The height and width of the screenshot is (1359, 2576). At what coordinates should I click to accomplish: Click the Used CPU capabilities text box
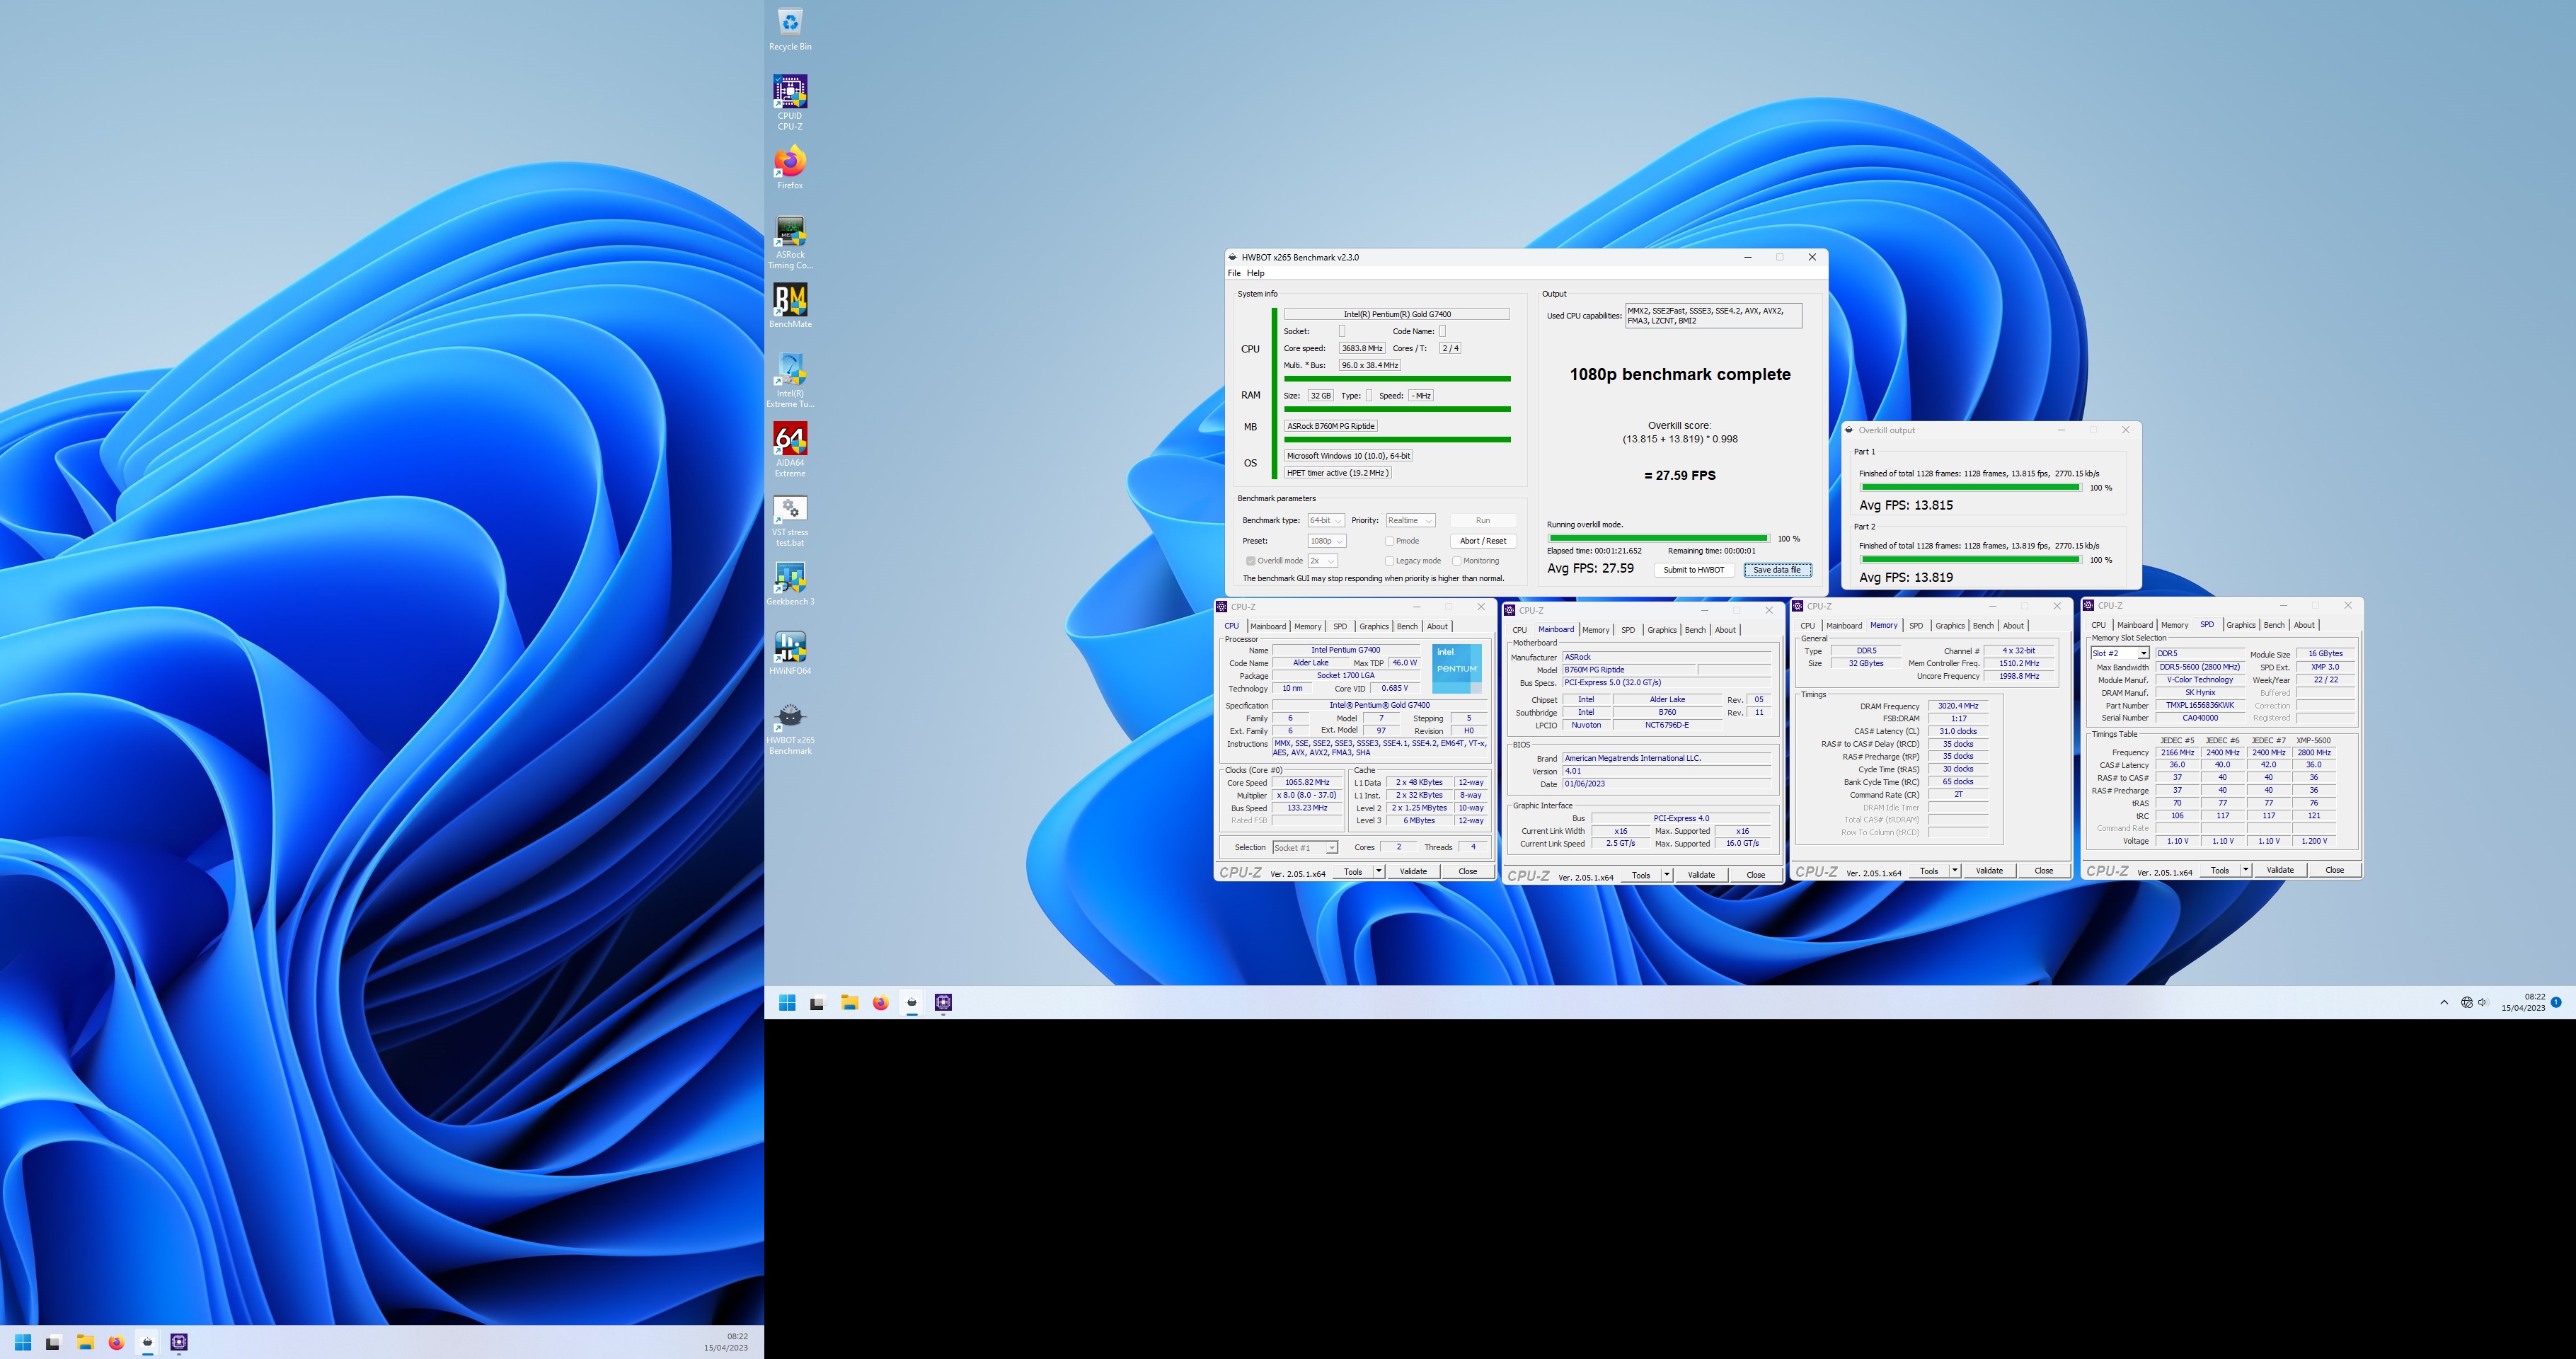click(1713, 316)
